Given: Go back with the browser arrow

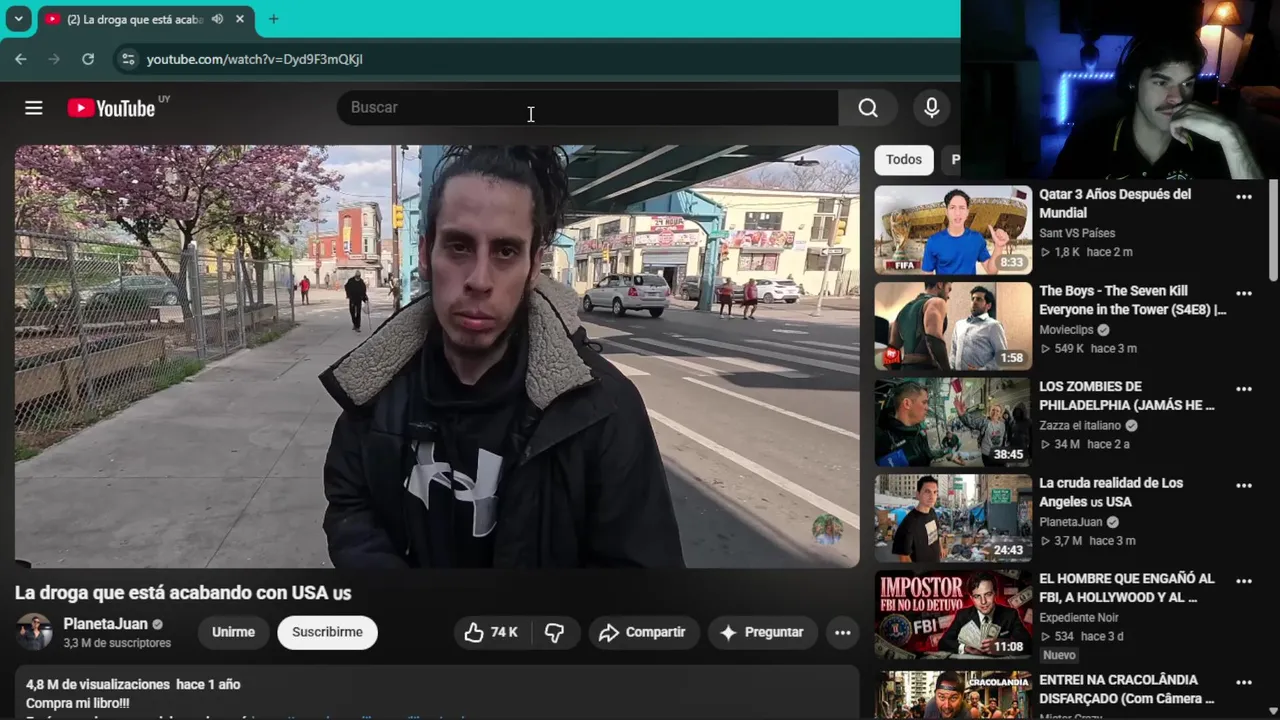Looking at the screenshot, I should 21,59.
